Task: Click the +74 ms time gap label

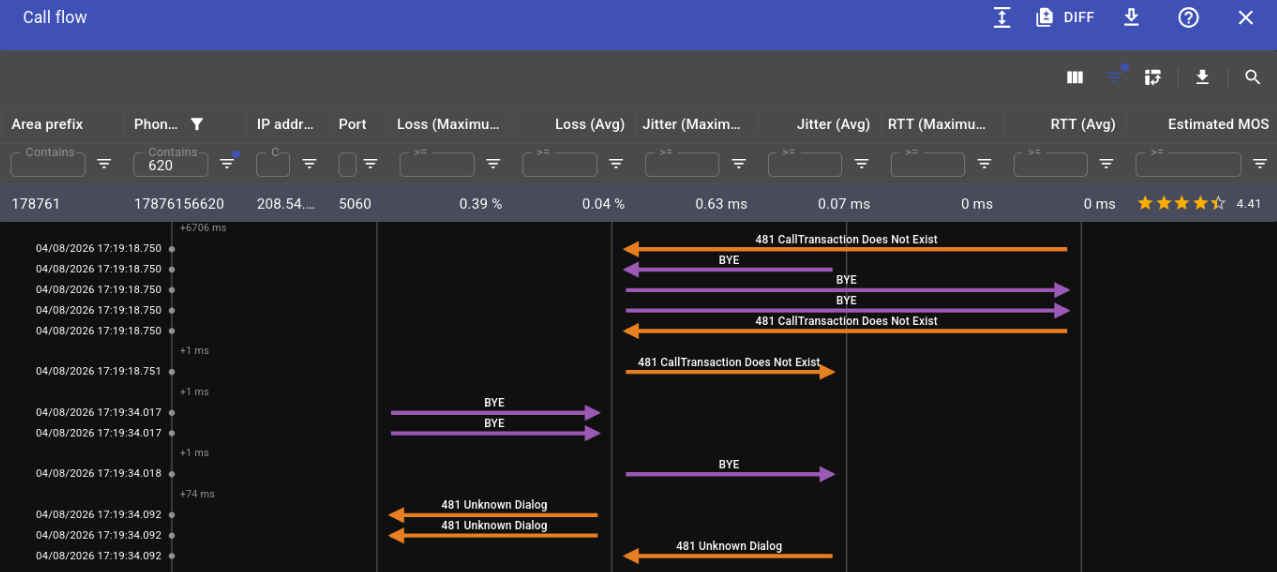Action: coord(197,494)
